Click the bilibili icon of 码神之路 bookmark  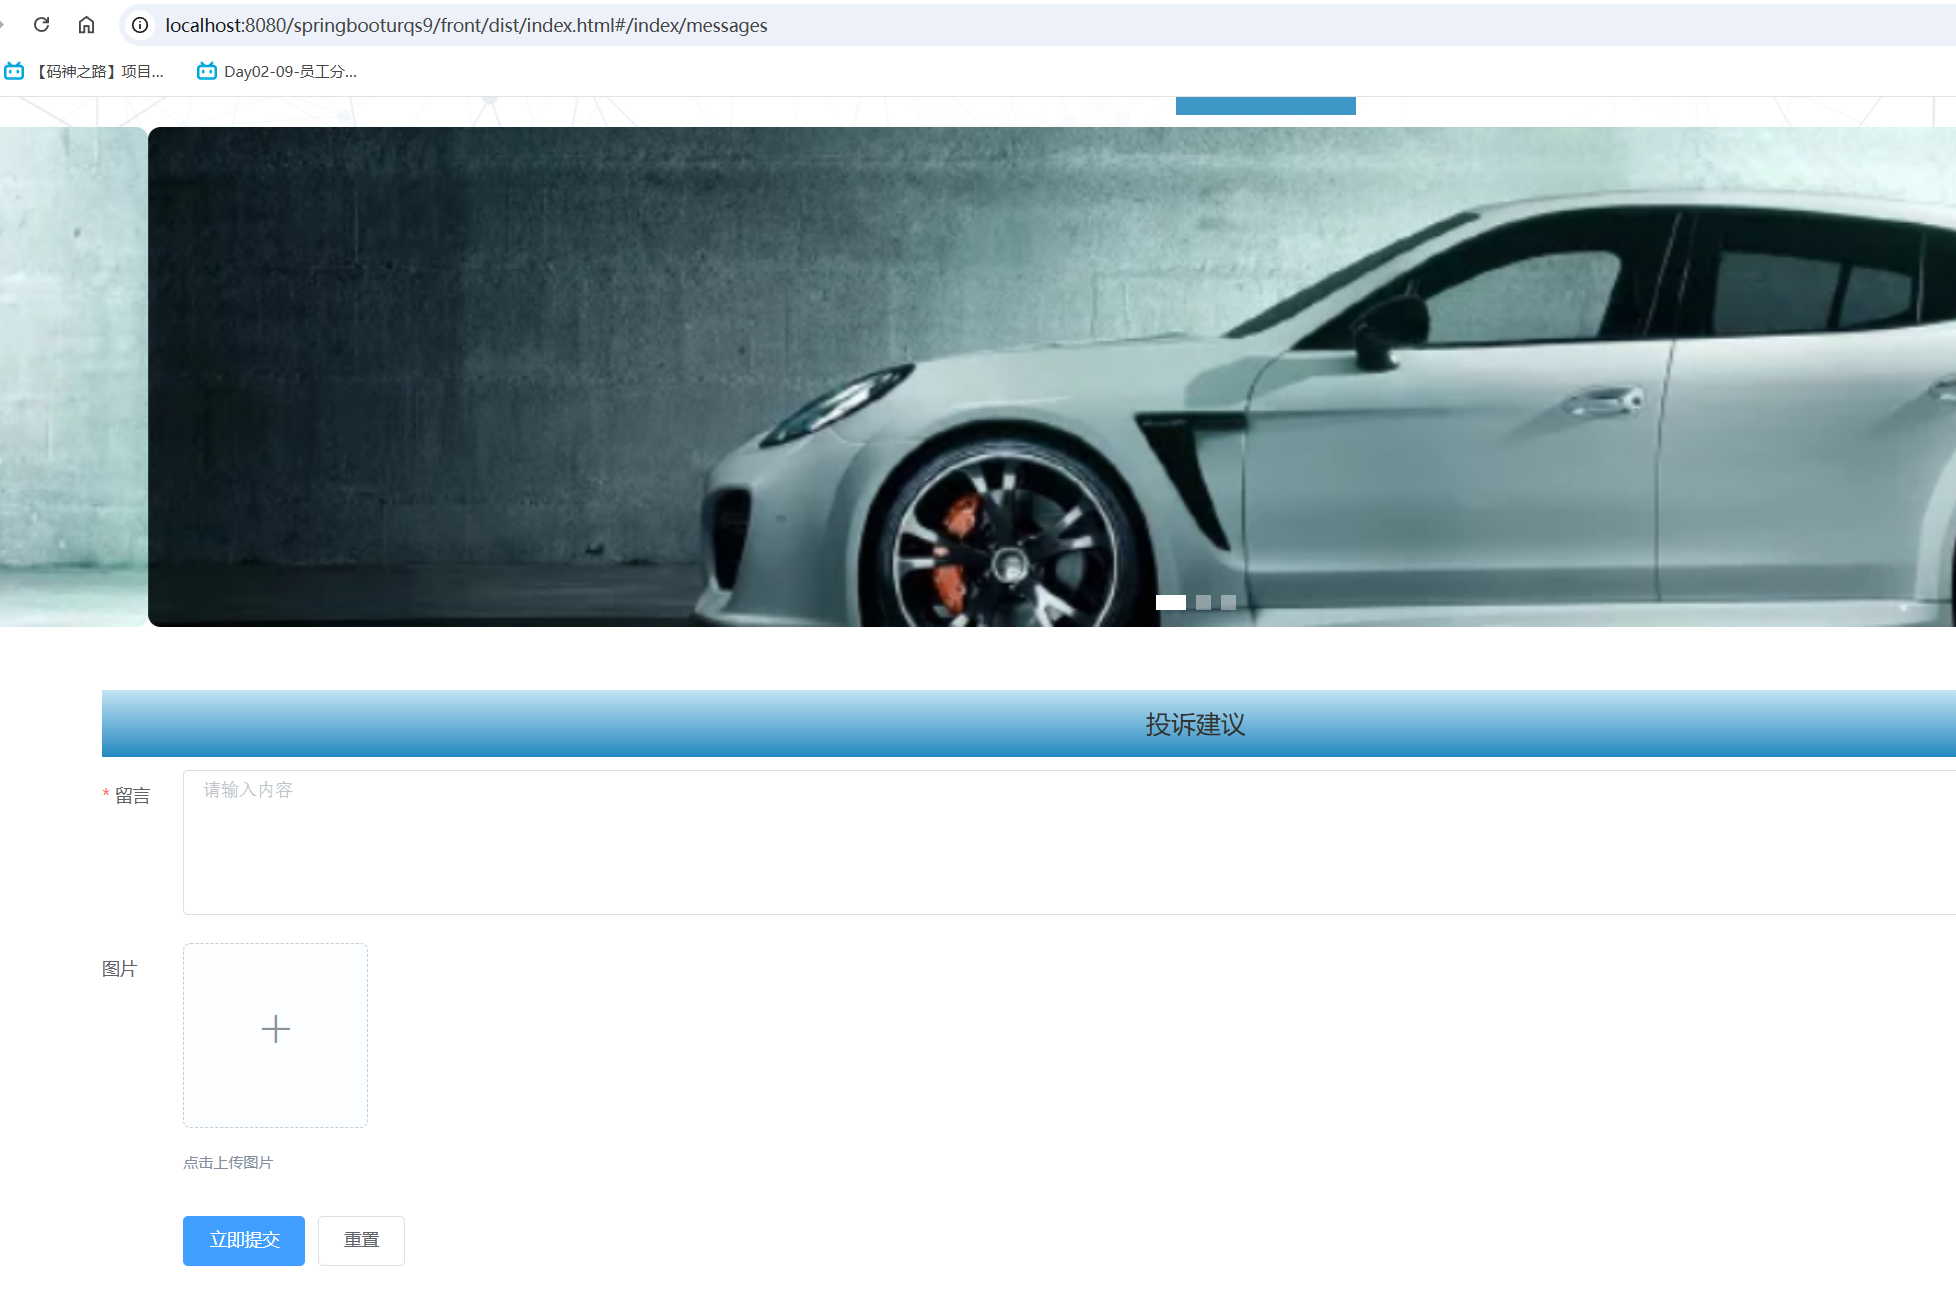coord(14,71)
